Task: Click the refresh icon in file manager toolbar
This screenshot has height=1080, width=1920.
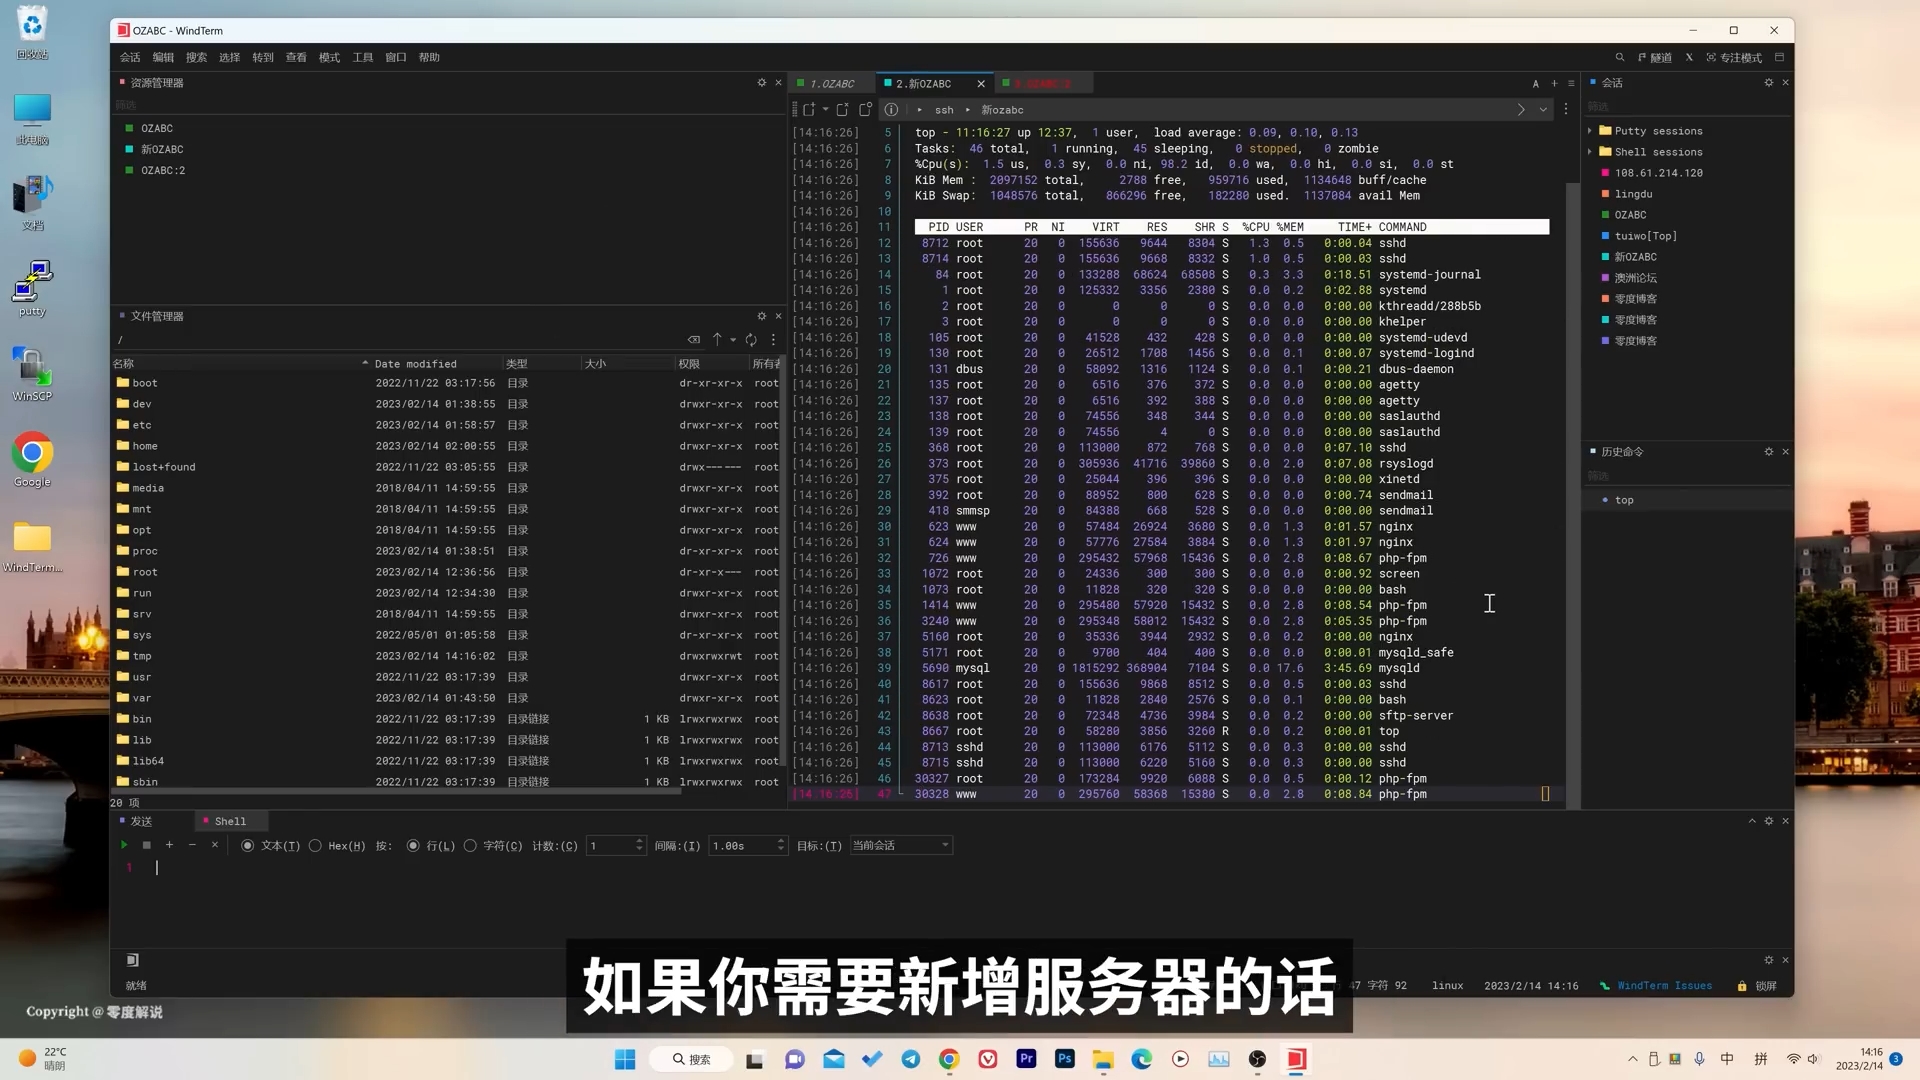Action: (x=751, y=340)
